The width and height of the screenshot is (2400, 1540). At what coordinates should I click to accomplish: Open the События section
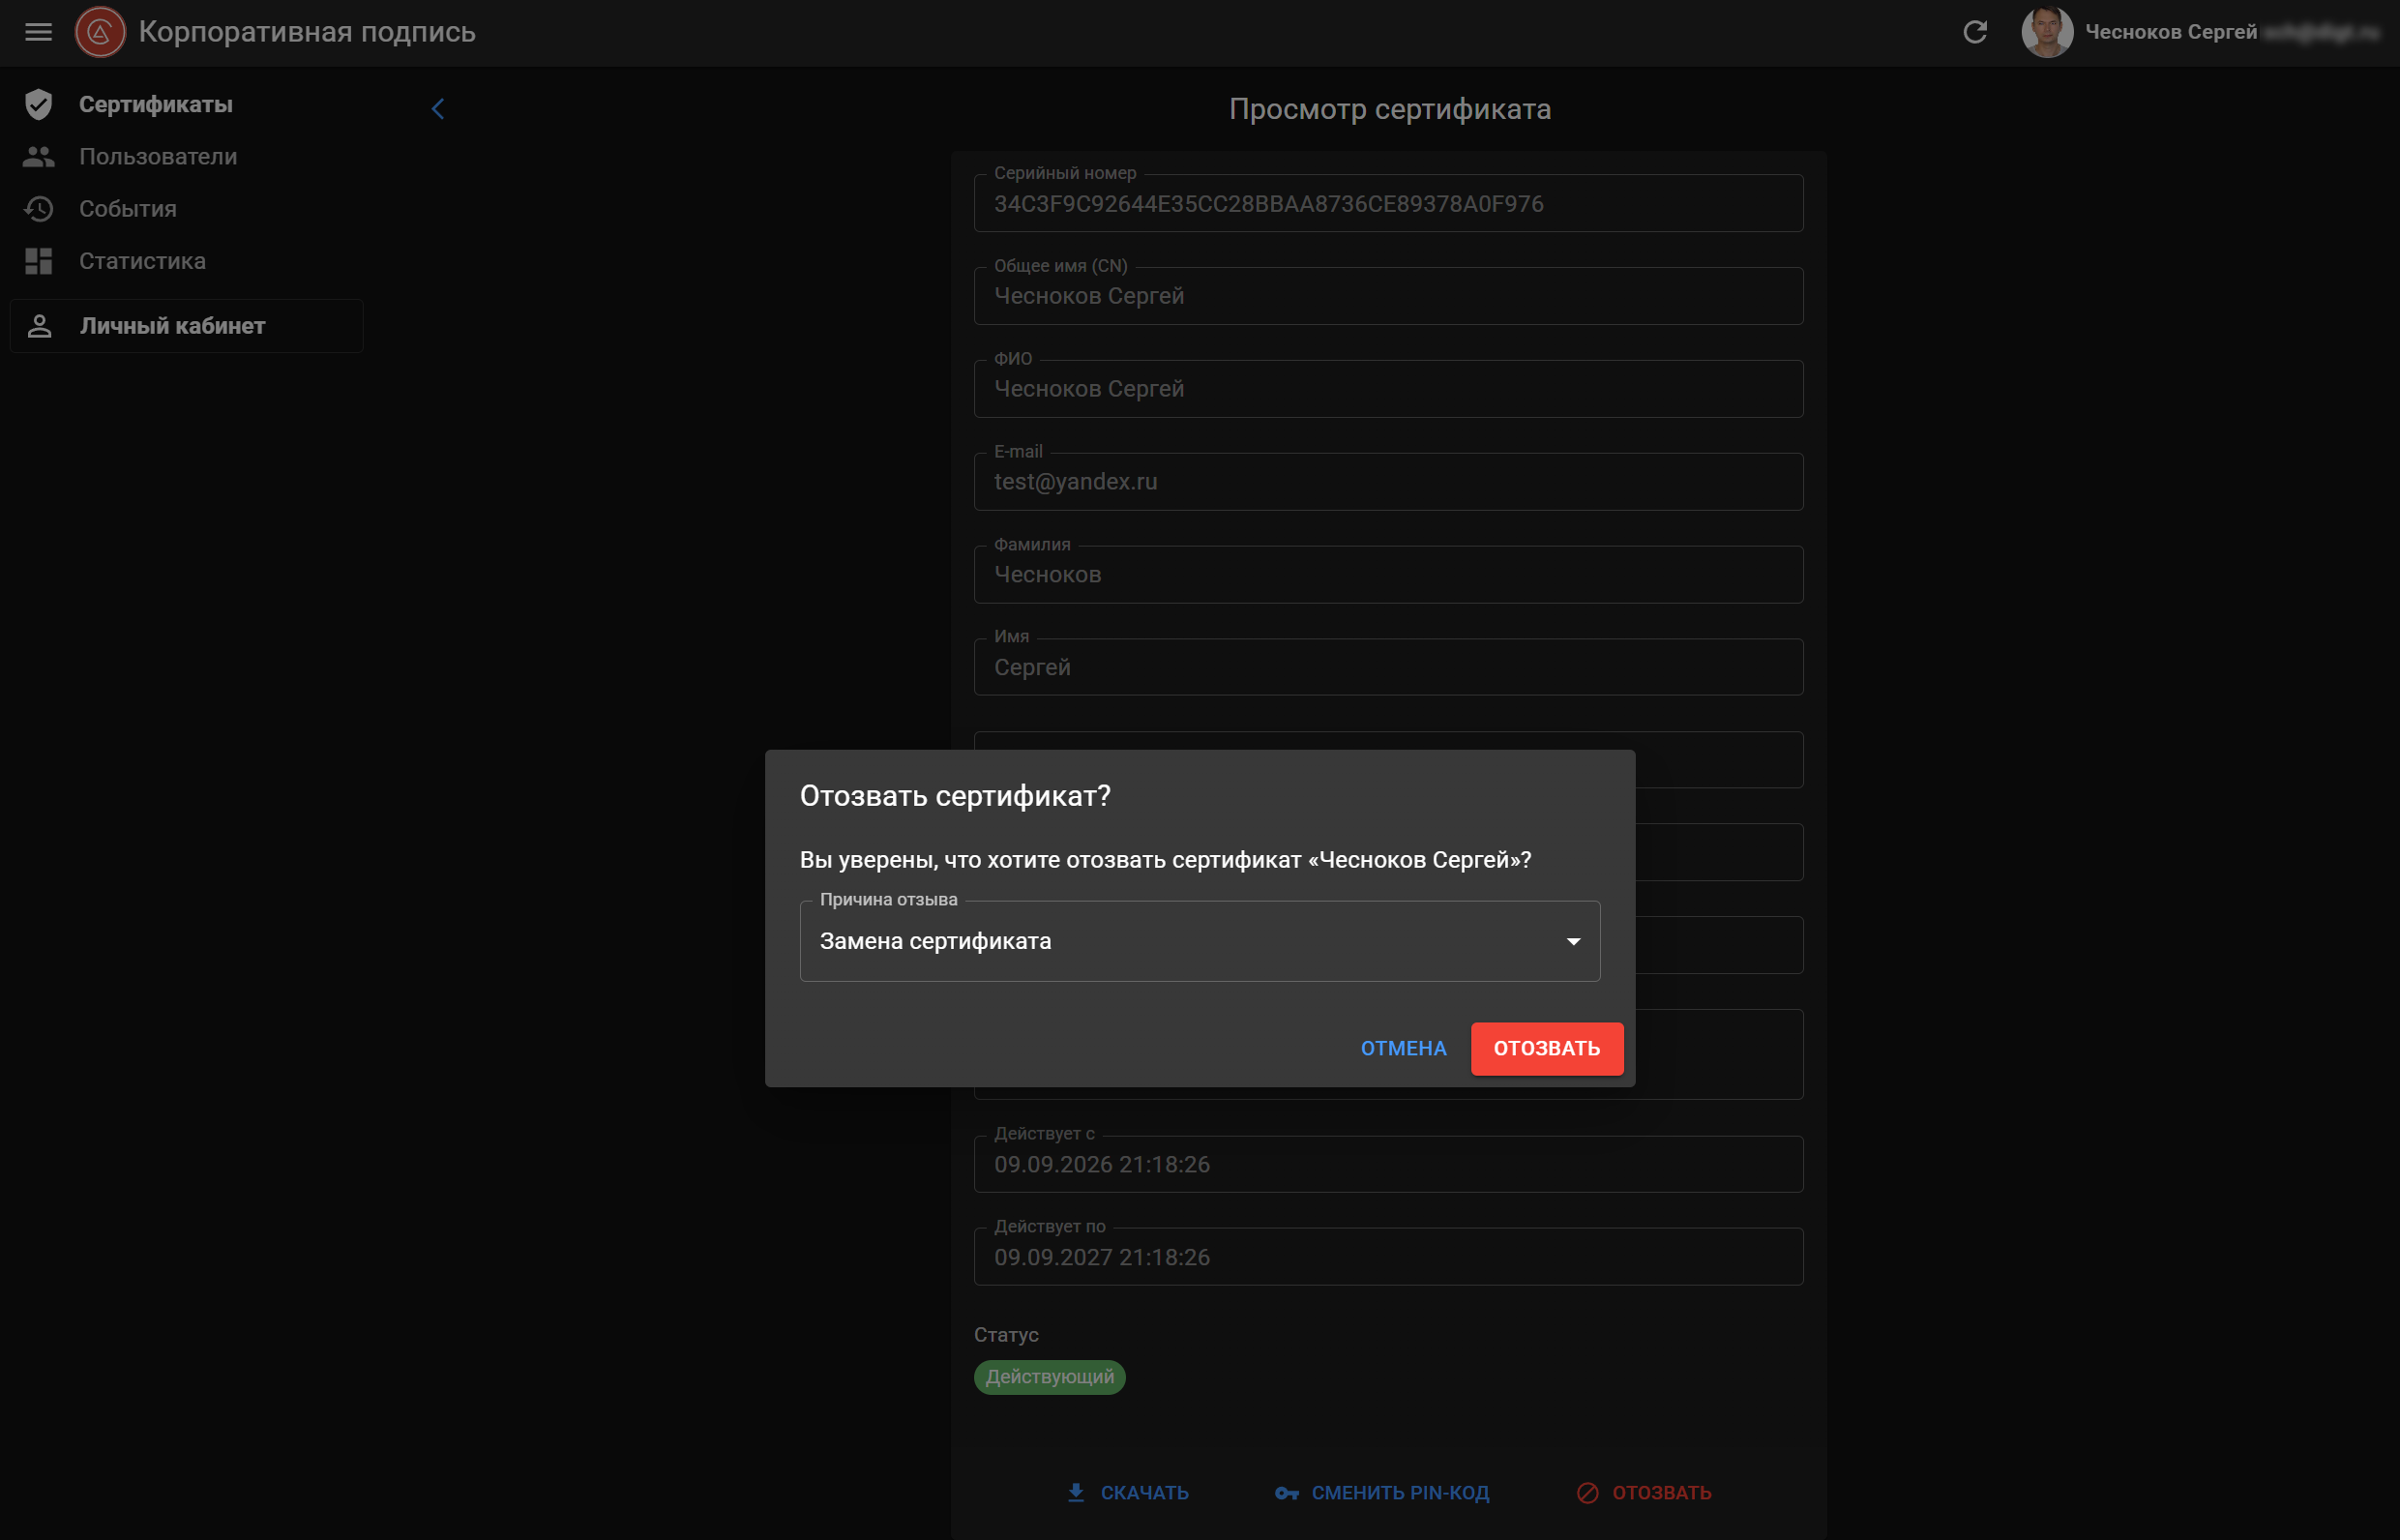pos(127,209)
